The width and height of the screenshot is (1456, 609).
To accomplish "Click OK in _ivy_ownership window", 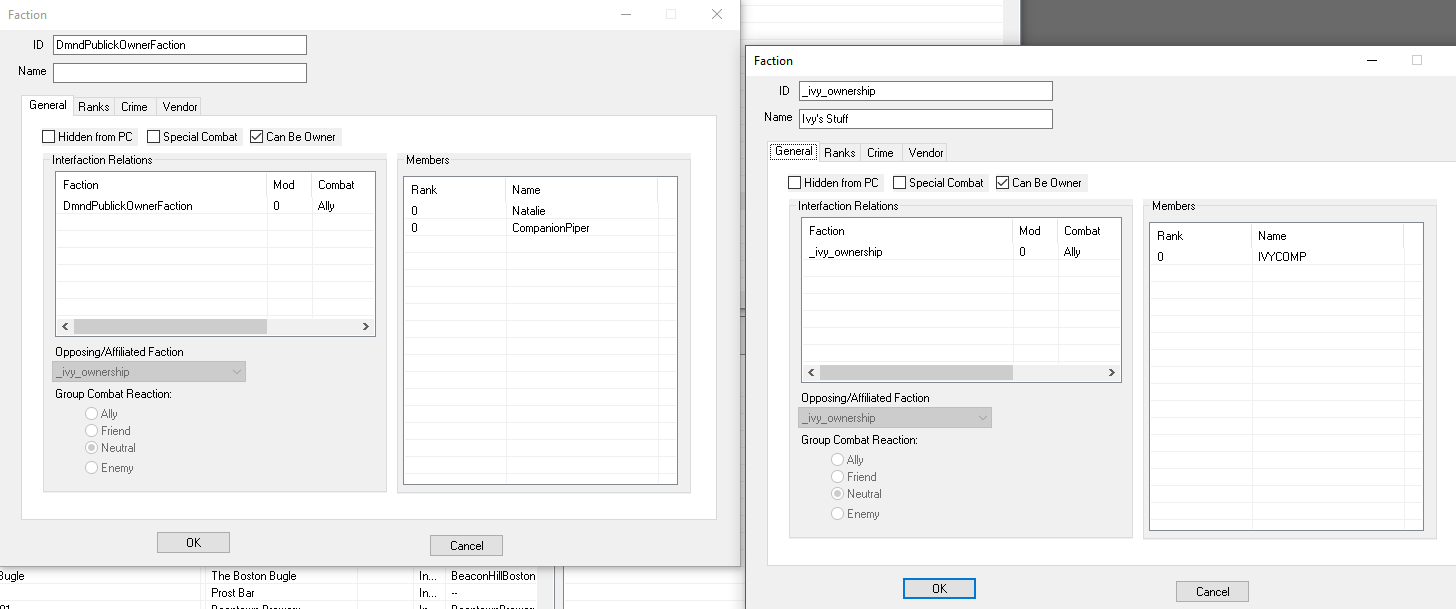I will [x=939, y=588].
